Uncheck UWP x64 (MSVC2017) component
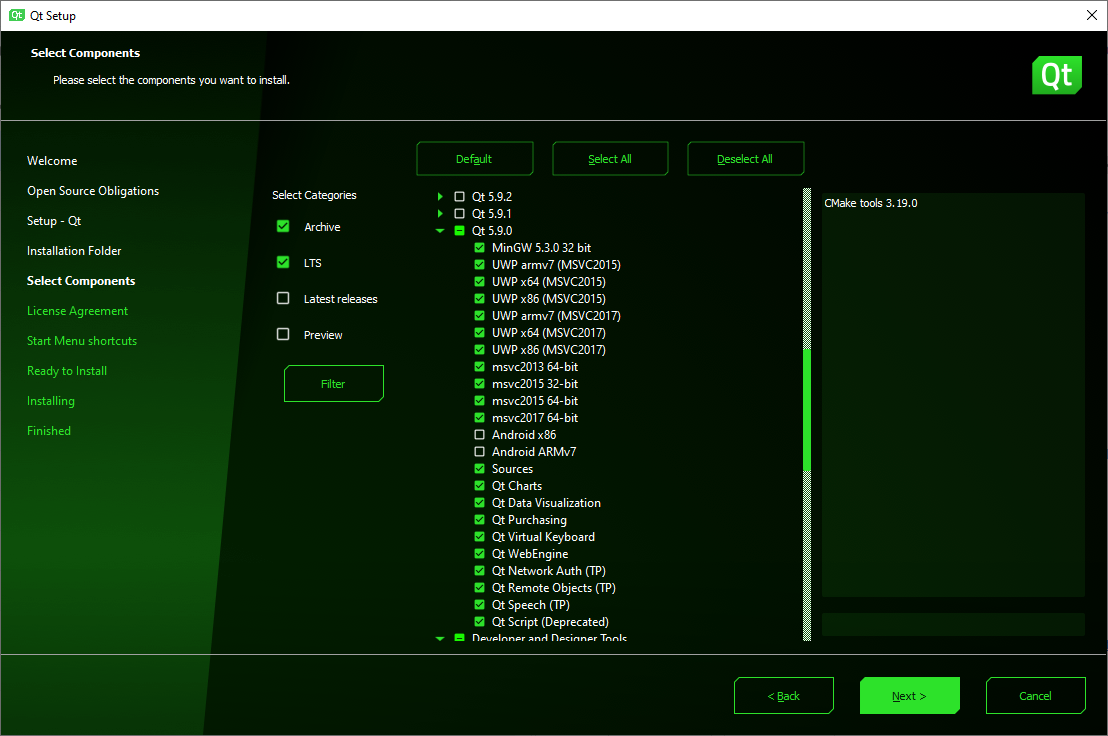Viewport: 1108px width, 736px height. (479, 332)
